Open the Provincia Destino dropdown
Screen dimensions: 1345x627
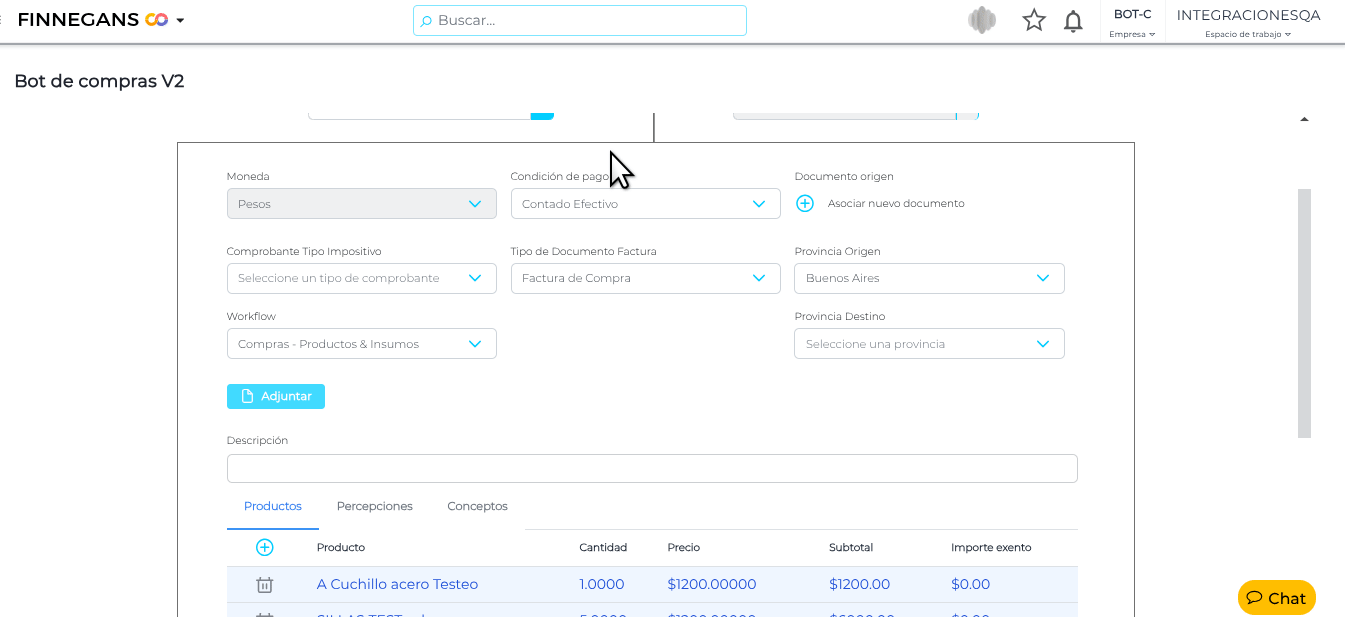click(x=929, y=344)
